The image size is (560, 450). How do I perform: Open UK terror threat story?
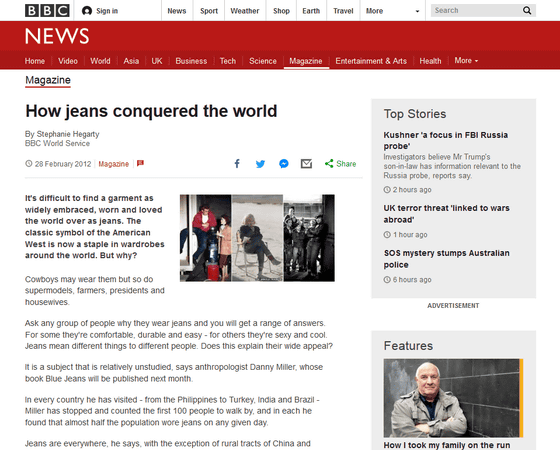[446, 214]
